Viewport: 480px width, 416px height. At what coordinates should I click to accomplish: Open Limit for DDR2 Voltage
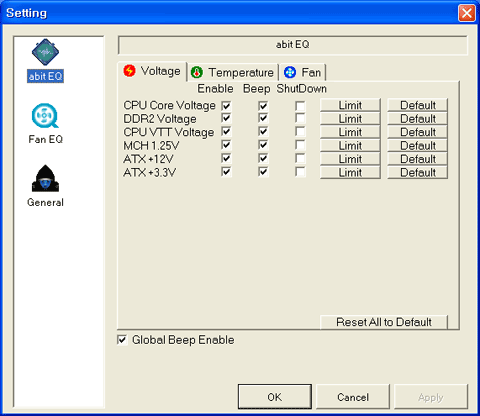pos(350,118)
